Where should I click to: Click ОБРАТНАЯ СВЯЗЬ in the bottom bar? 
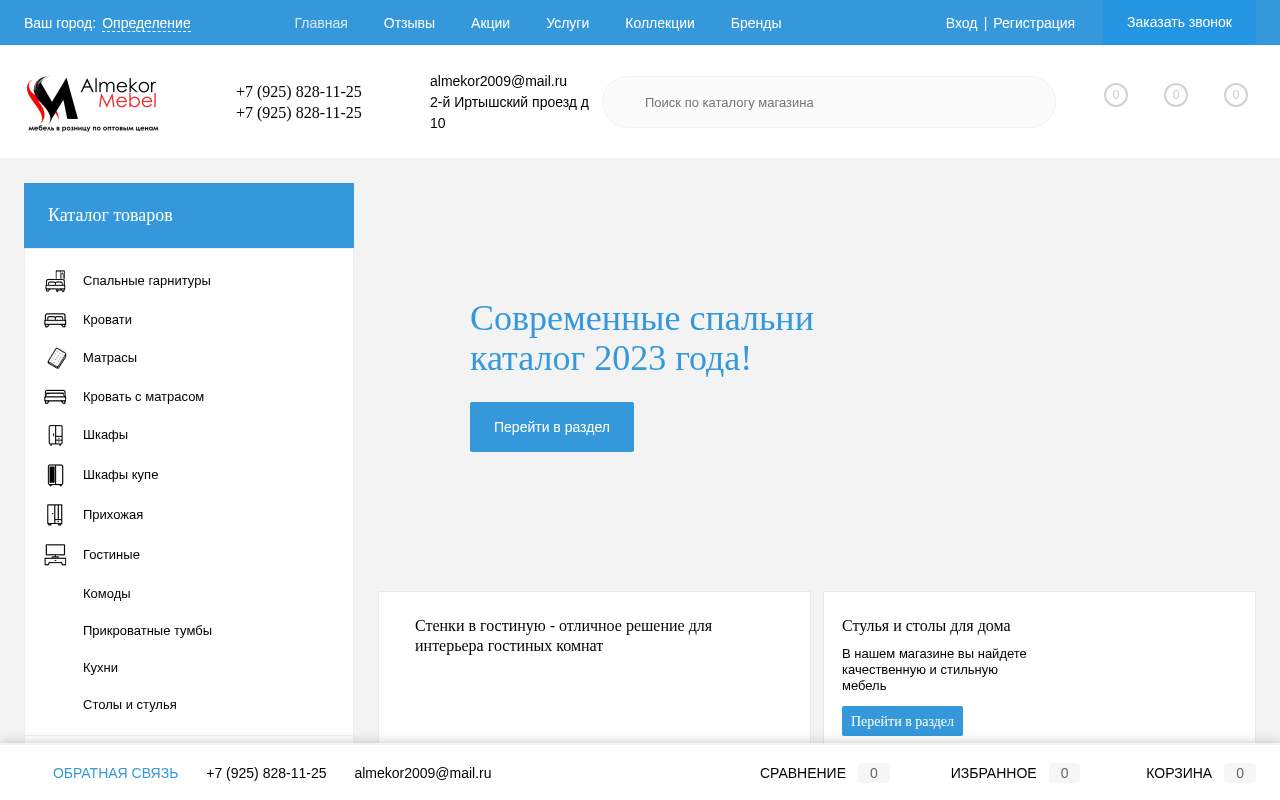click(116, 773)
